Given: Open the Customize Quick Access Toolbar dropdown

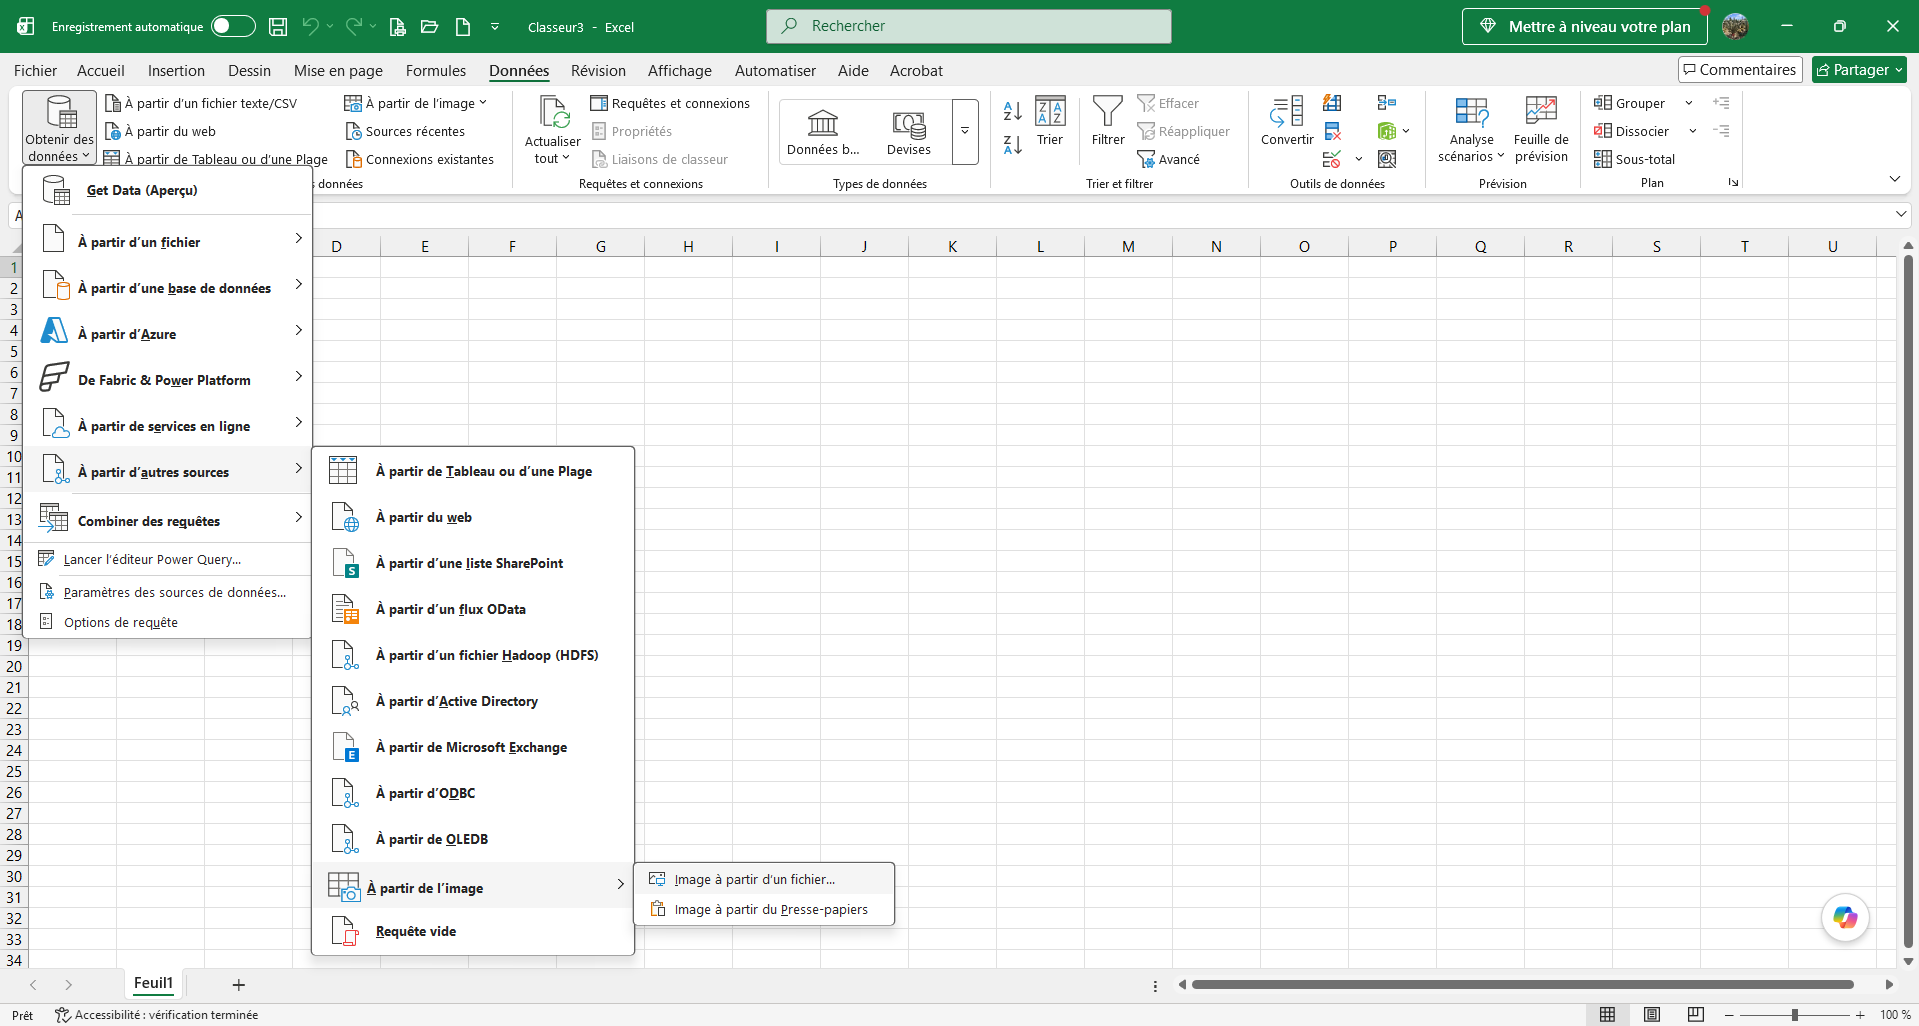Looking at the screenshot, I should [494, 27].
